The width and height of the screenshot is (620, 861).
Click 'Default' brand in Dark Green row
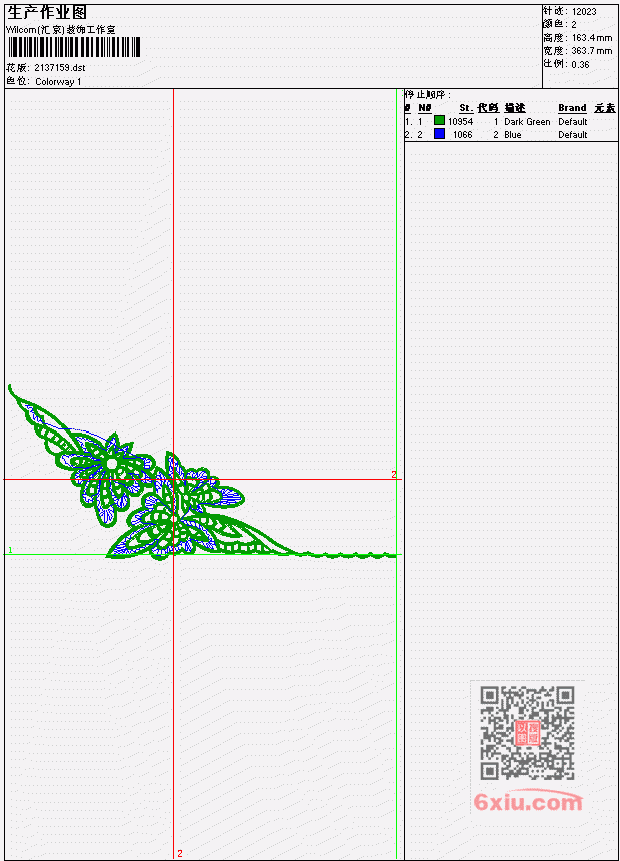[x=573, y=121]
